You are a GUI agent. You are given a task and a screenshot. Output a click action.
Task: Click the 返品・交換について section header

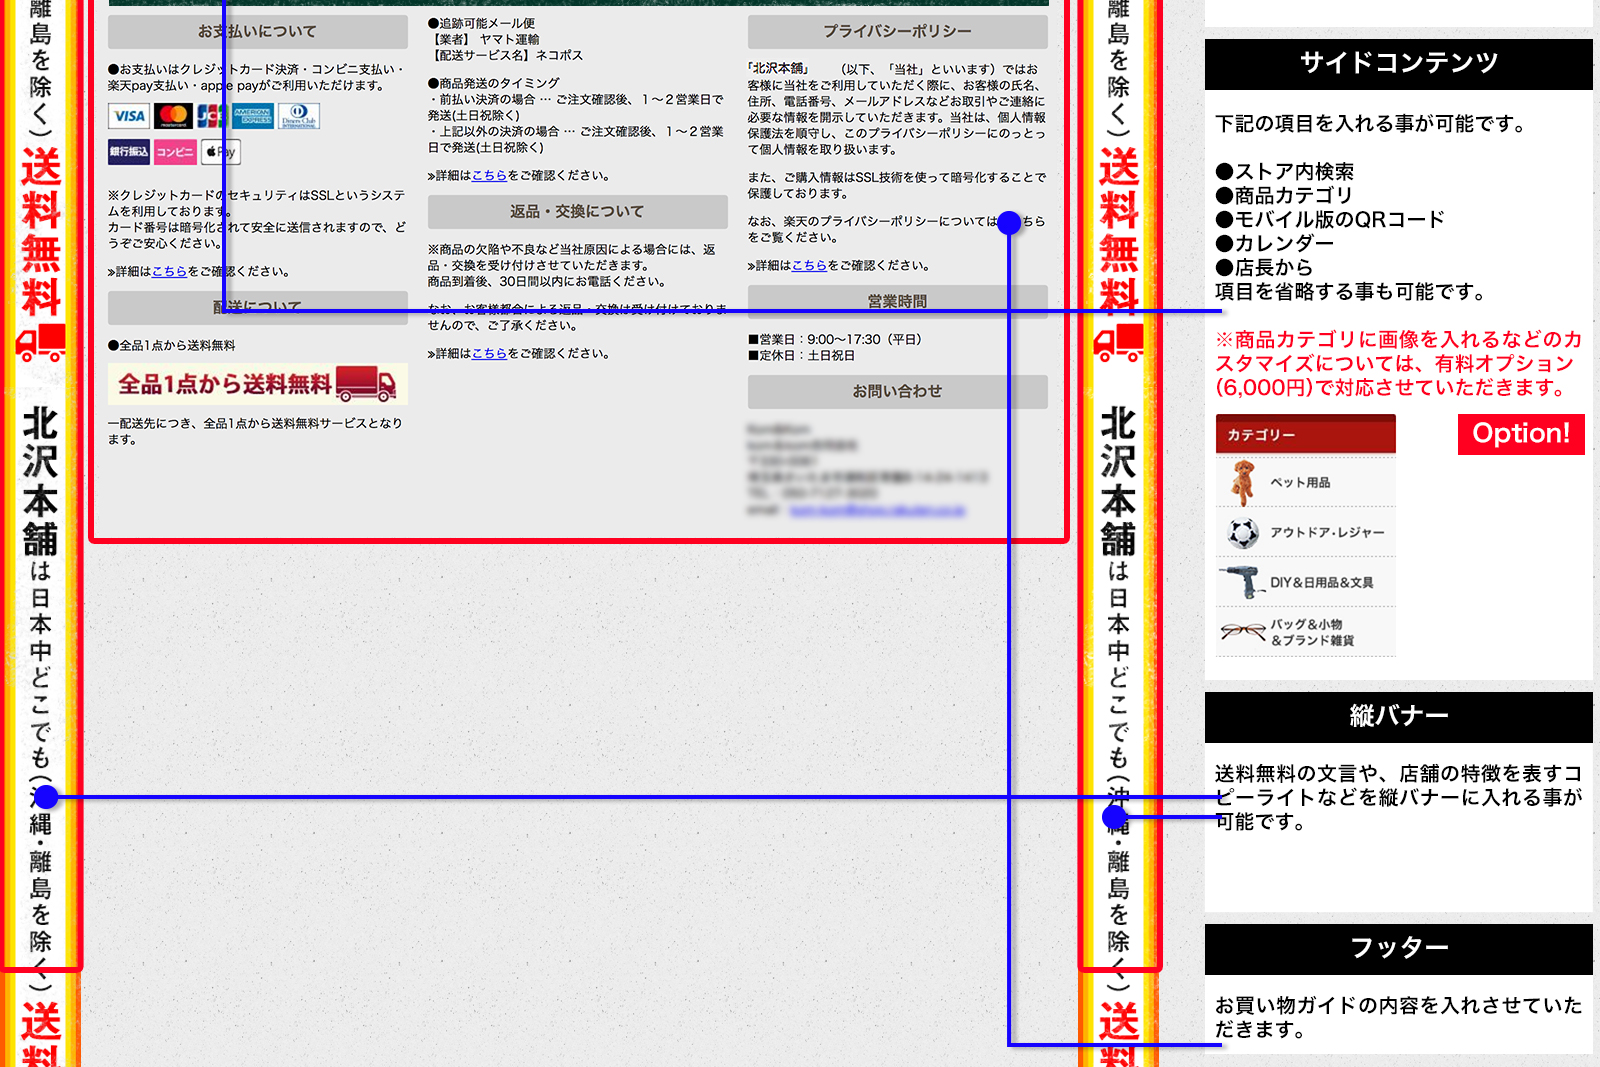point(578,212)
